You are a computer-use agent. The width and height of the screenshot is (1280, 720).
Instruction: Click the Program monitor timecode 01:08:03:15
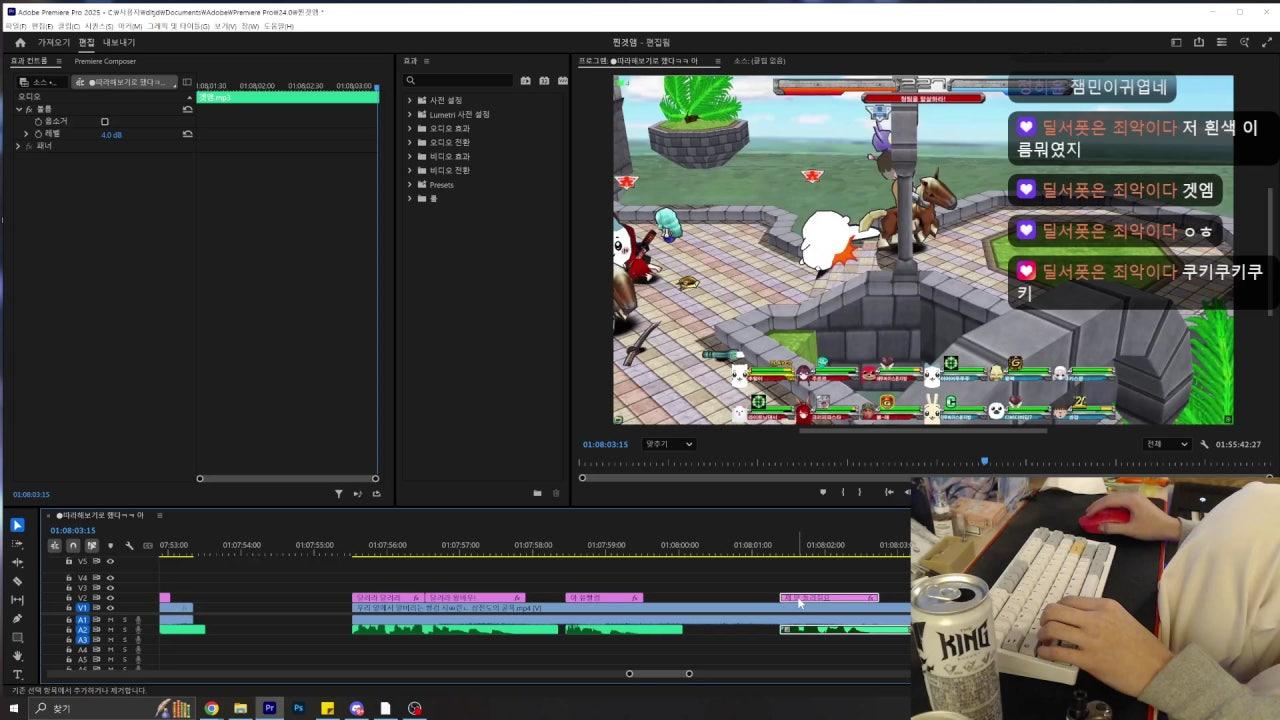click(605, 444)
